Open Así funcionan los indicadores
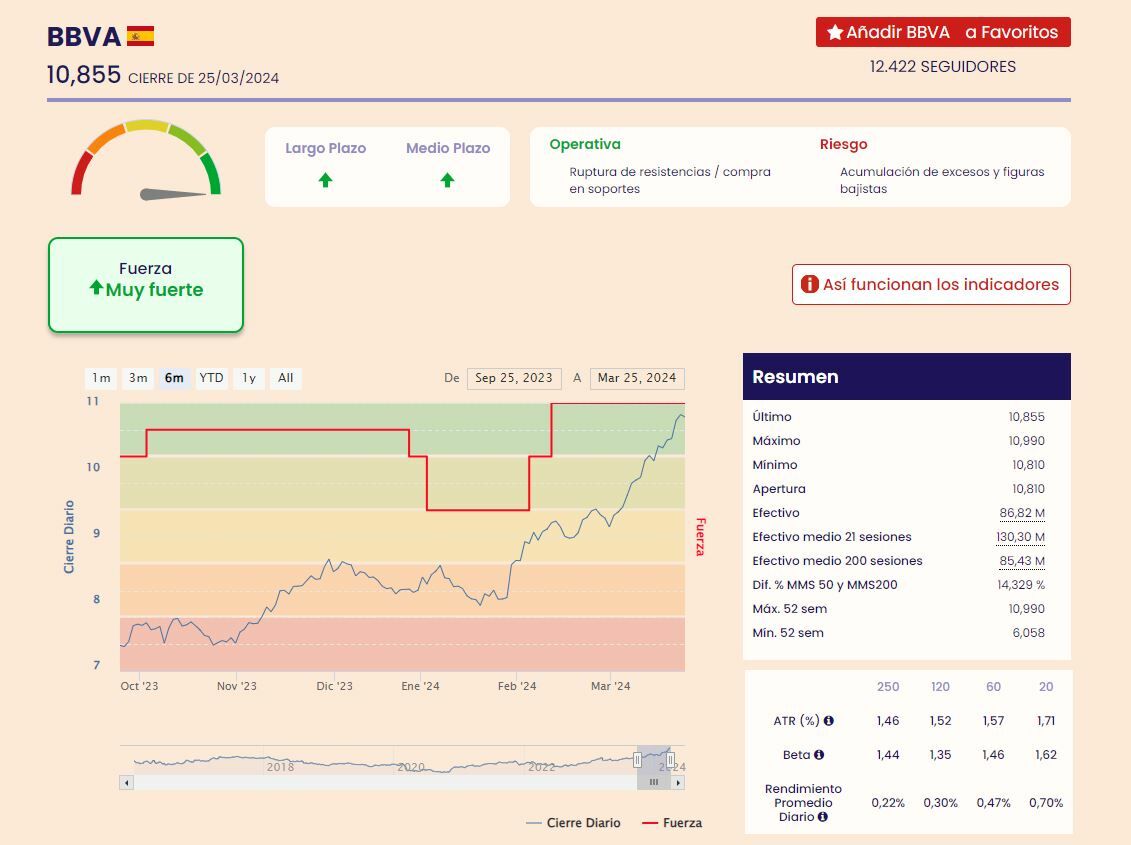 pos(930,284)
